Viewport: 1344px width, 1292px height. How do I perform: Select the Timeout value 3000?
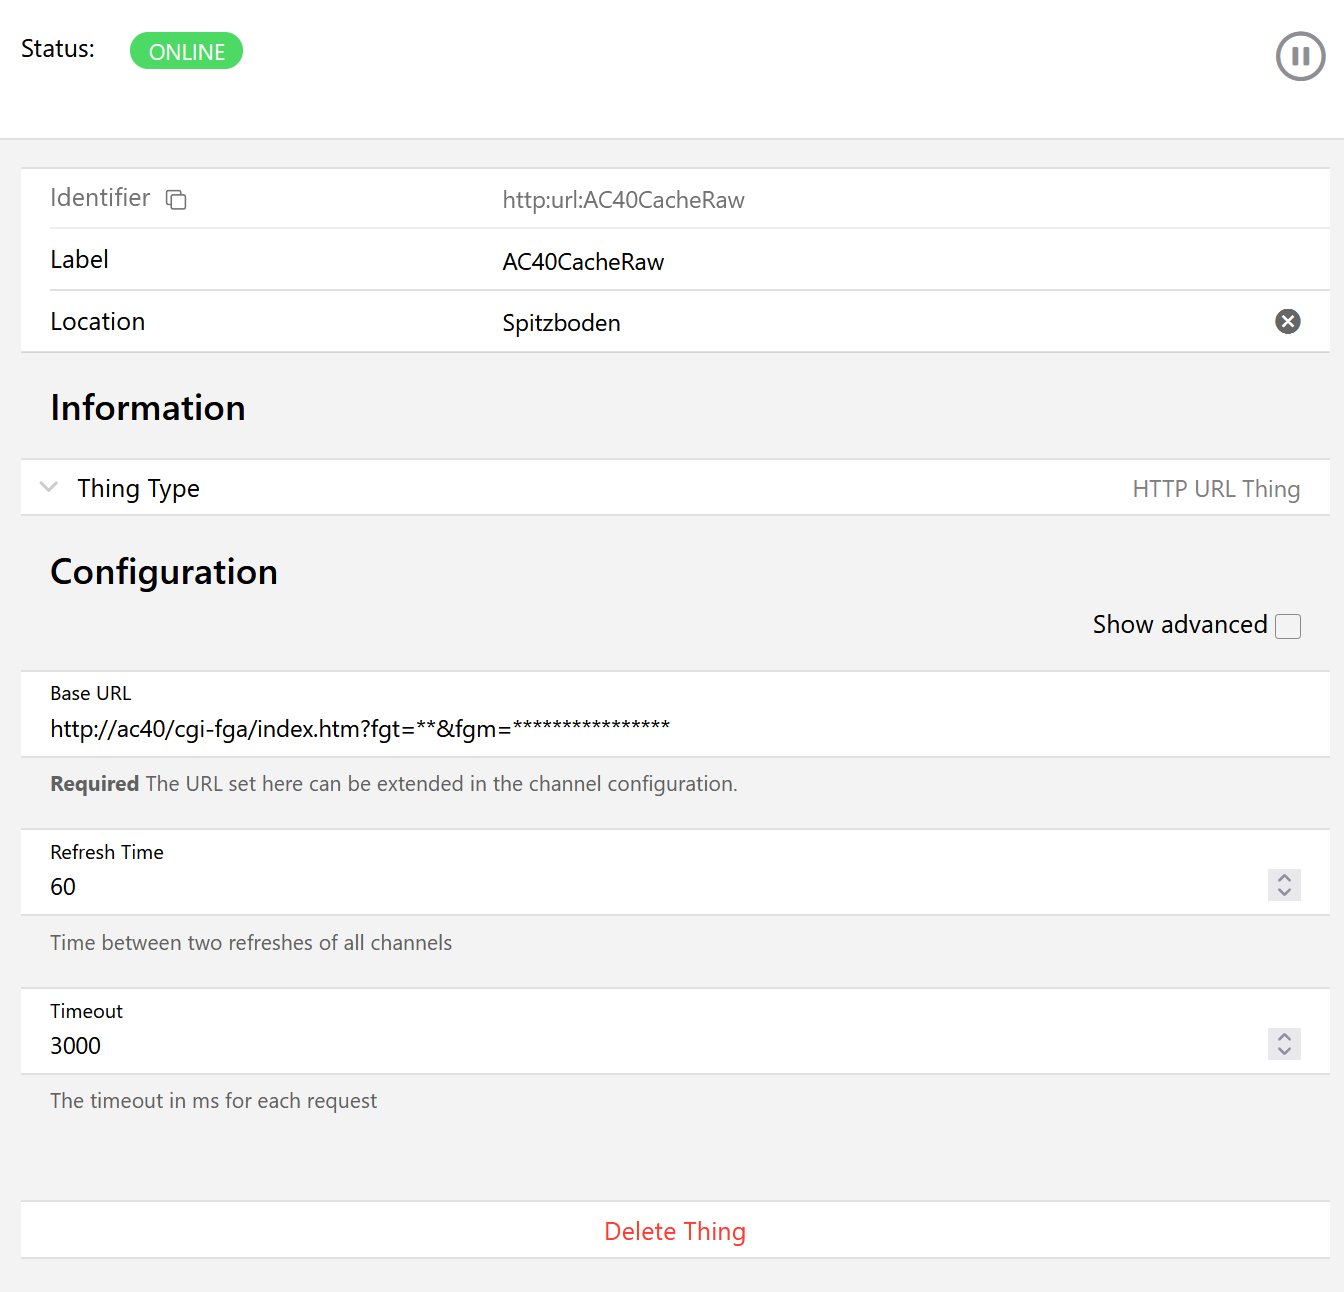point(76,1046)
